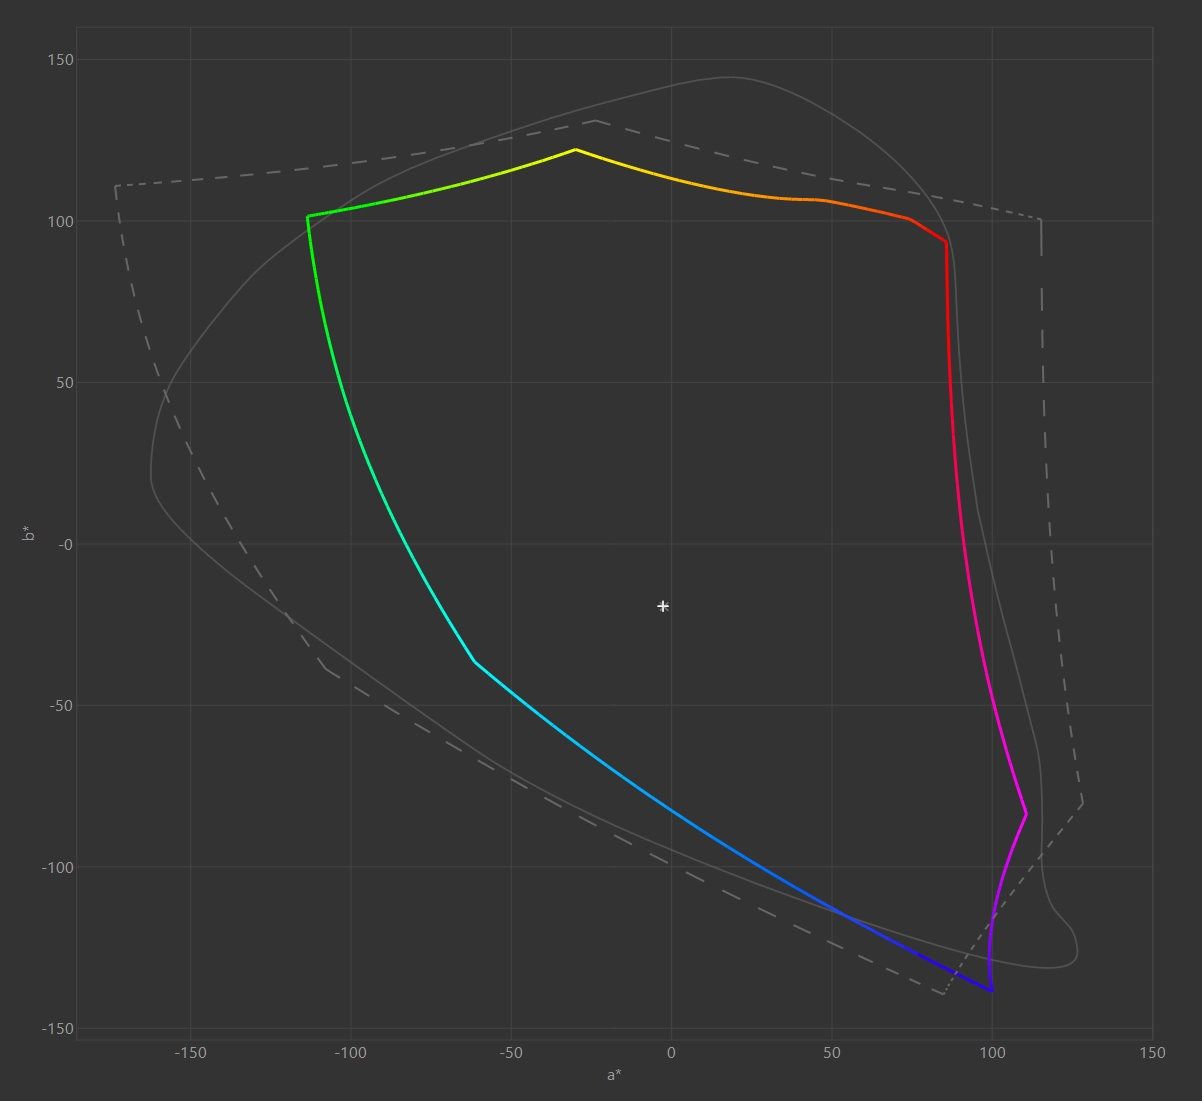Select the -50 tick label on a* axis
The image size is (1202, 1101).
(x=511, y=1053)
